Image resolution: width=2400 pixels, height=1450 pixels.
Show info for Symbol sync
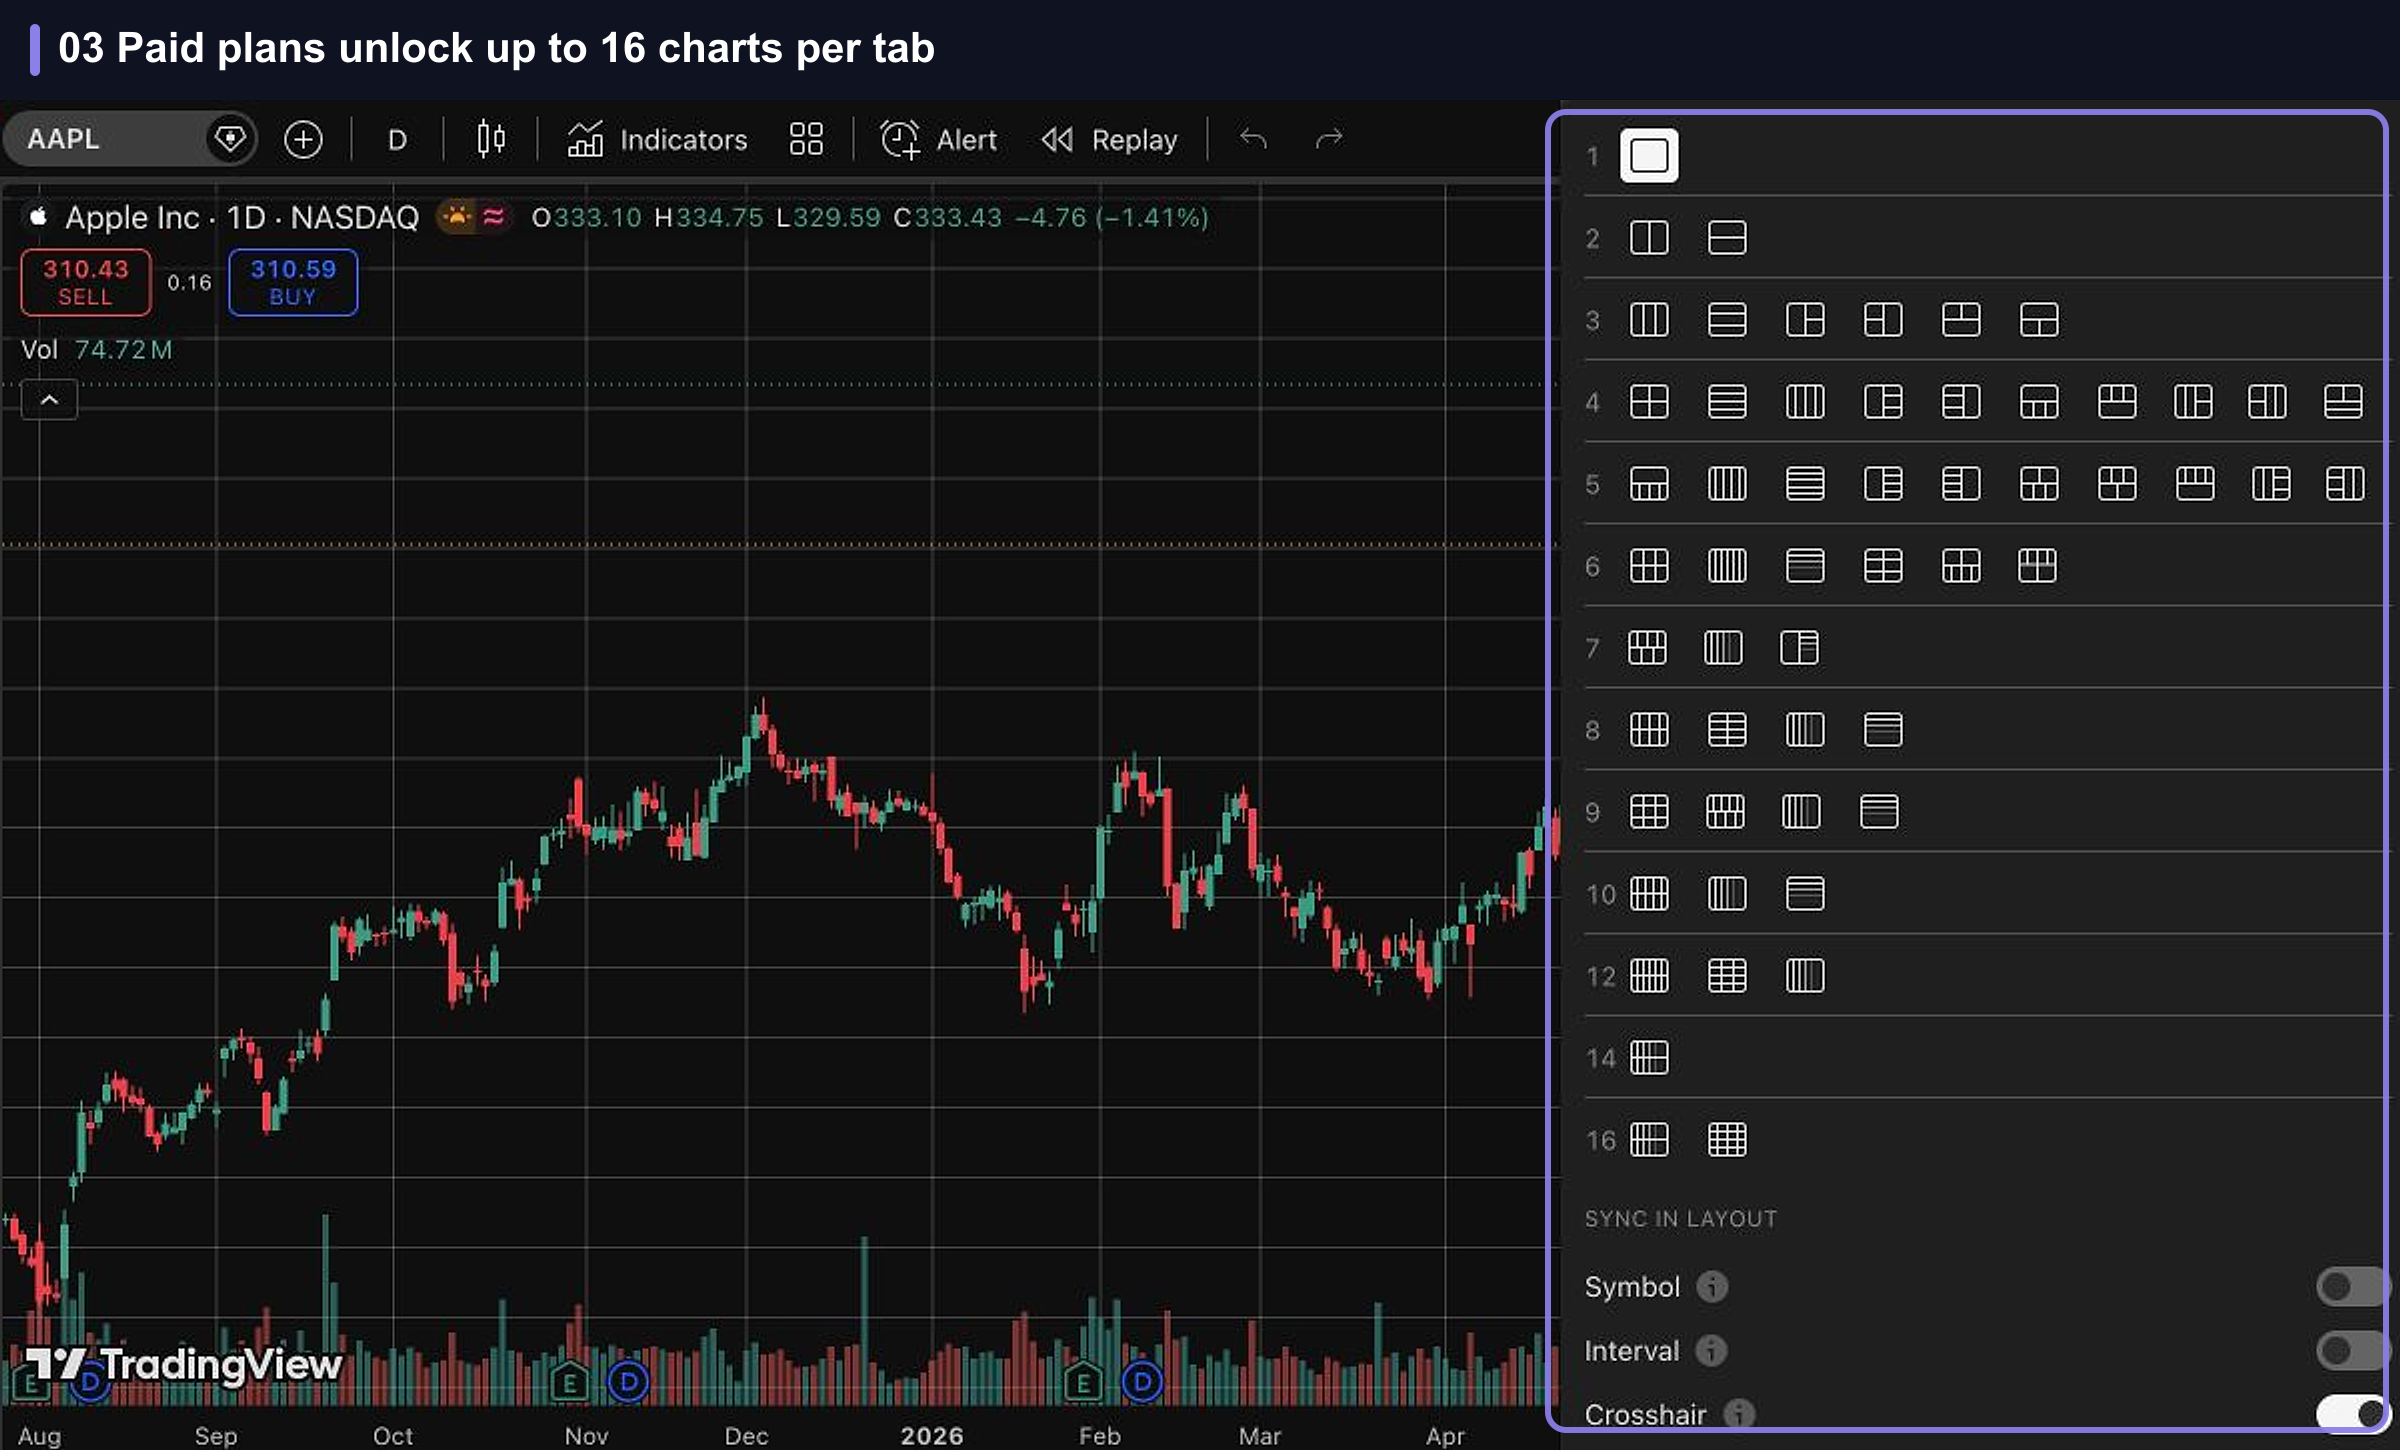pos(1712,1286)
